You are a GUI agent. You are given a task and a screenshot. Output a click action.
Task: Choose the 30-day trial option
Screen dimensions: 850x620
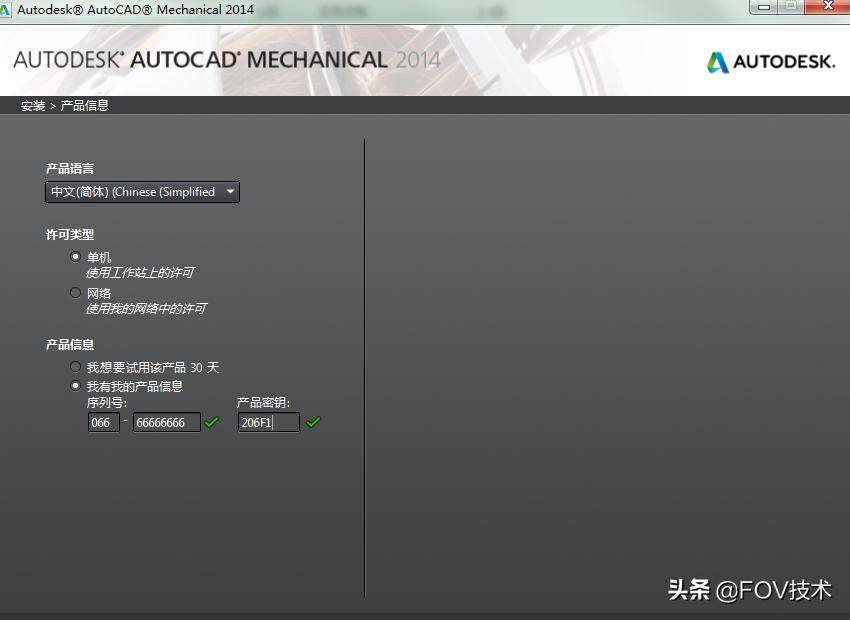pyautogui.click(x=76, y=366)
